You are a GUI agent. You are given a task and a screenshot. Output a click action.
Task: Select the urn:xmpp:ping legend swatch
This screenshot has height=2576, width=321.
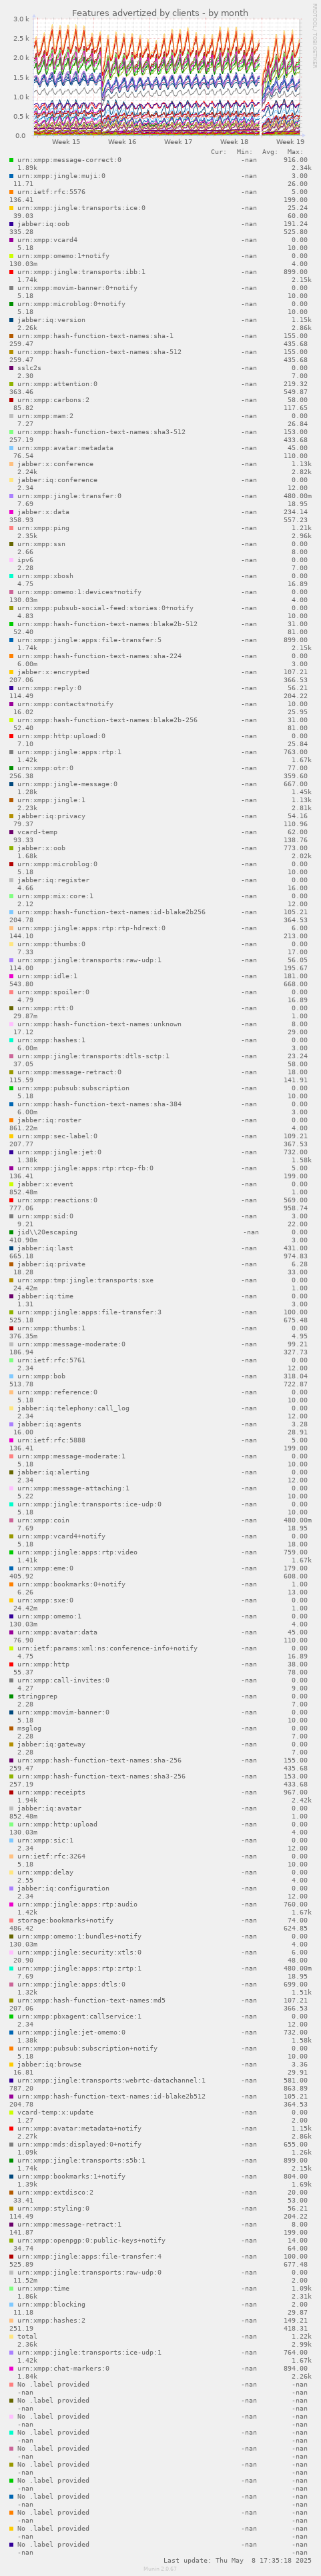coord(12,528)
